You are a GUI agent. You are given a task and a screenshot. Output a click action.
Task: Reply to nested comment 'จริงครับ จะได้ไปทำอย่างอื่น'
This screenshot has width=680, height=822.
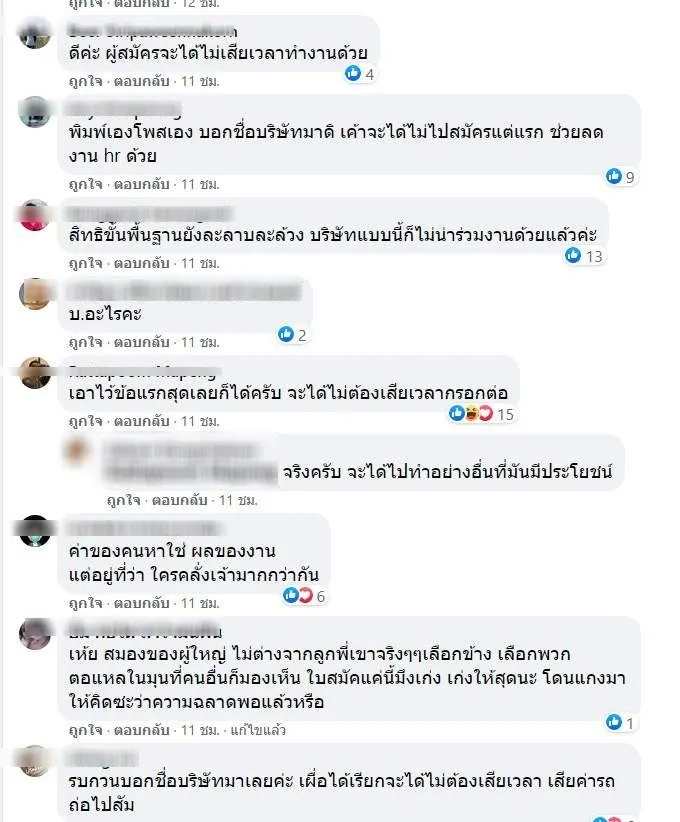[x=179, y=501]
